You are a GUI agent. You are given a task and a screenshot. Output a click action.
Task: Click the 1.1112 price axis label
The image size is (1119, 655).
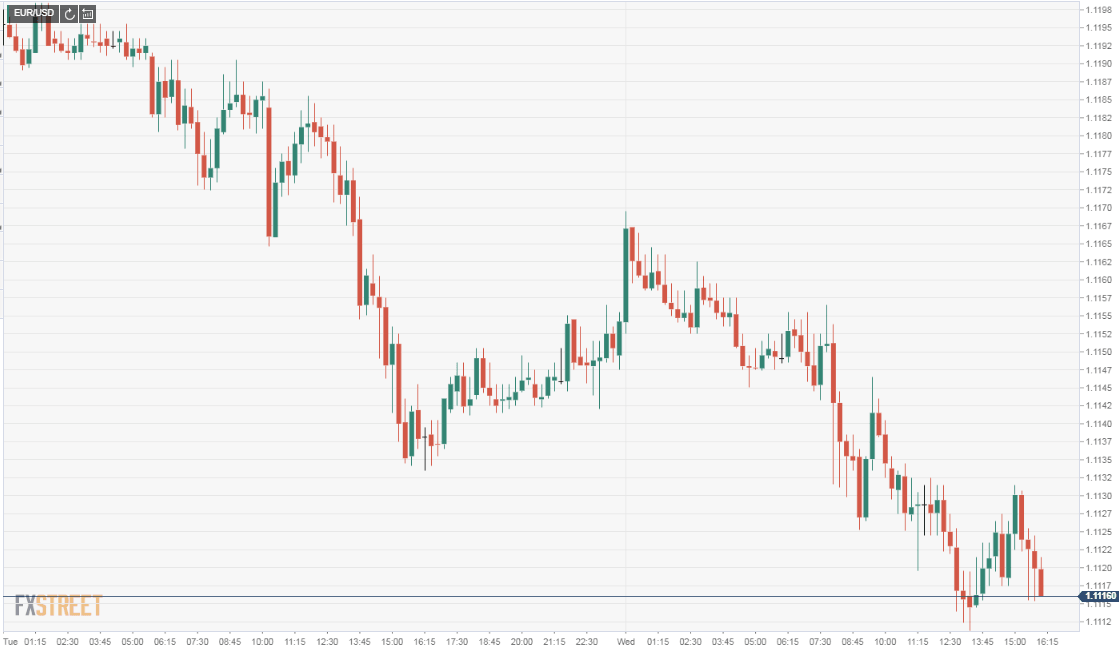(x=1097, y=622)
